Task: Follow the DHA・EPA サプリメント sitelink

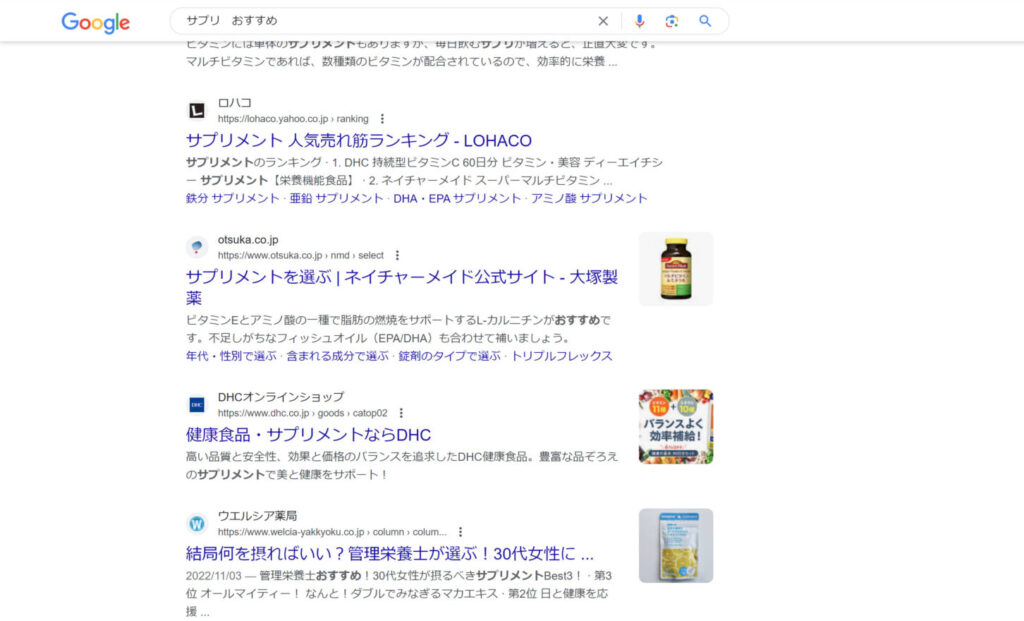Action: pyautogui.click(x=457, y=199)
